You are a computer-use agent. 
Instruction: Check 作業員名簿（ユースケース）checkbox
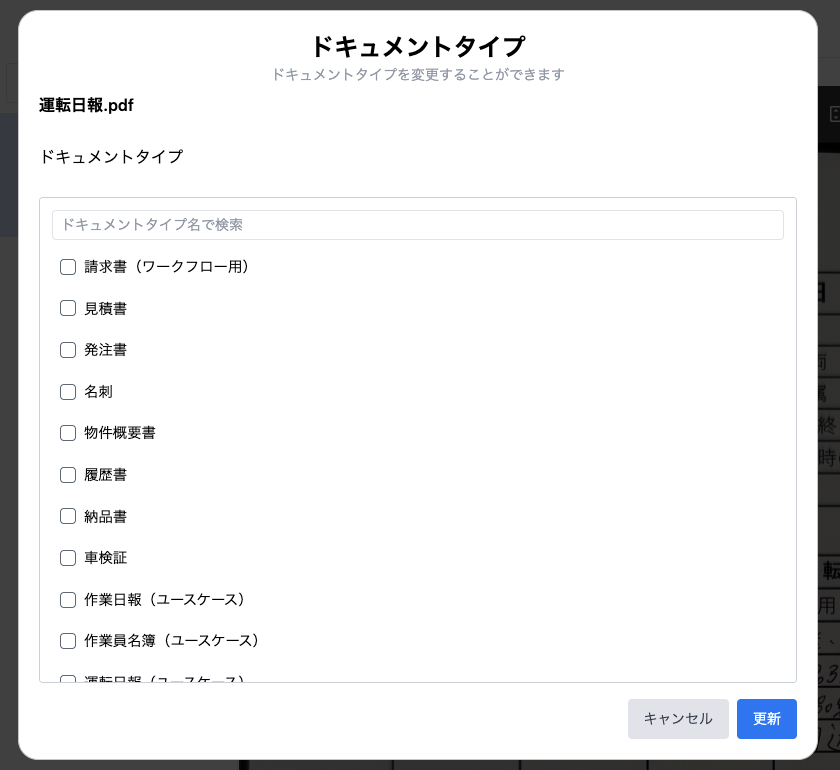tap(68, 641)
